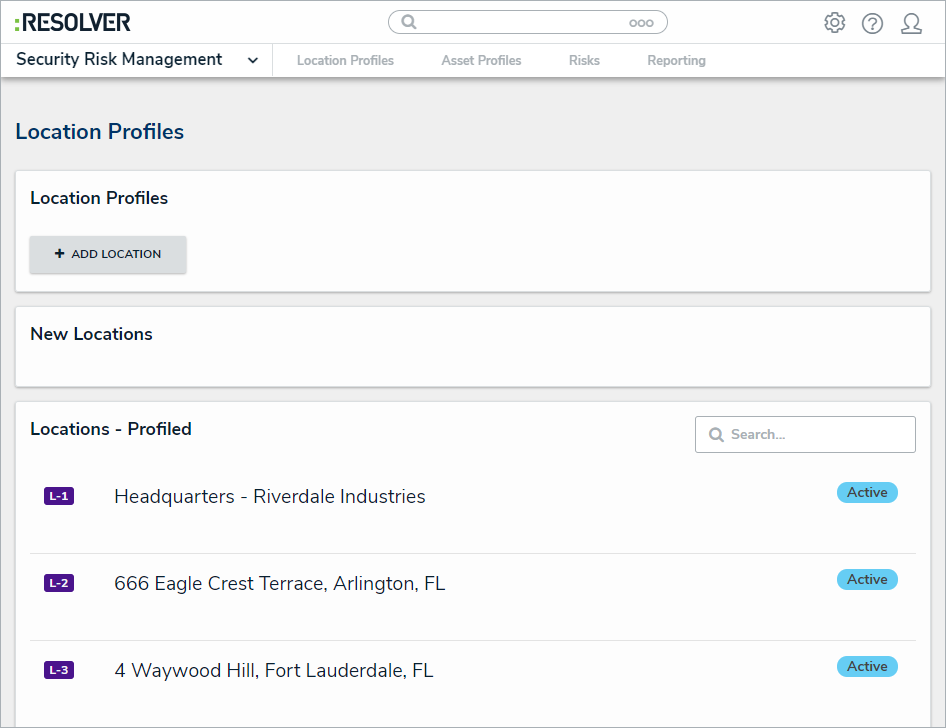
Task: Select 4 Waywood Hill, Fort Lauderdale location
Action: coord(274,671)
